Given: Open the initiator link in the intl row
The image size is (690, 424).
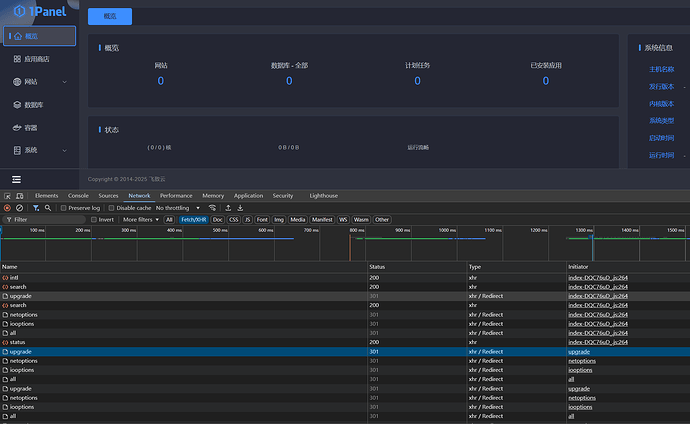Looking at the screenshot, I should (x=598, y=278).
